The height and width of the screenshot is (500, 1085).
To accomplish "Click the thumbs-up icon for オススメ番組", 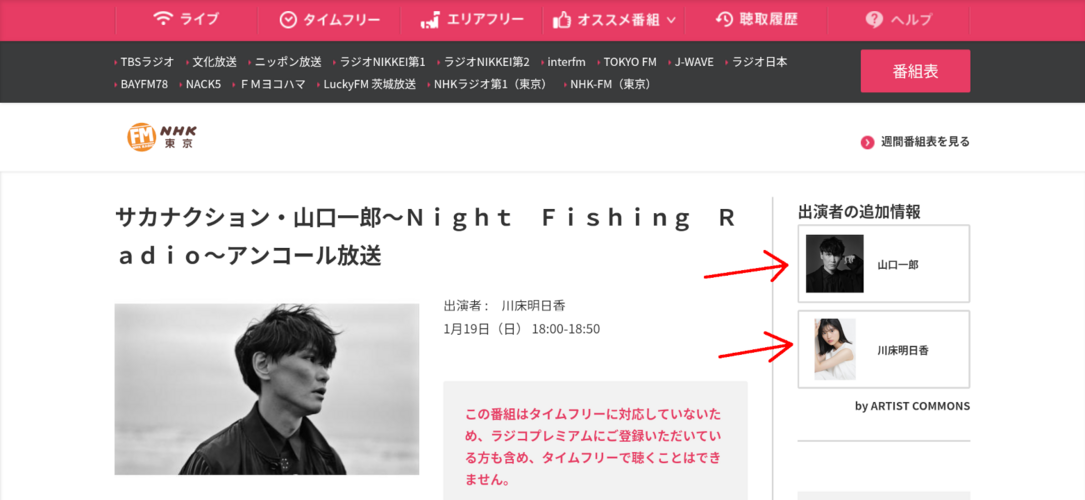I will (x=560, y=20).
